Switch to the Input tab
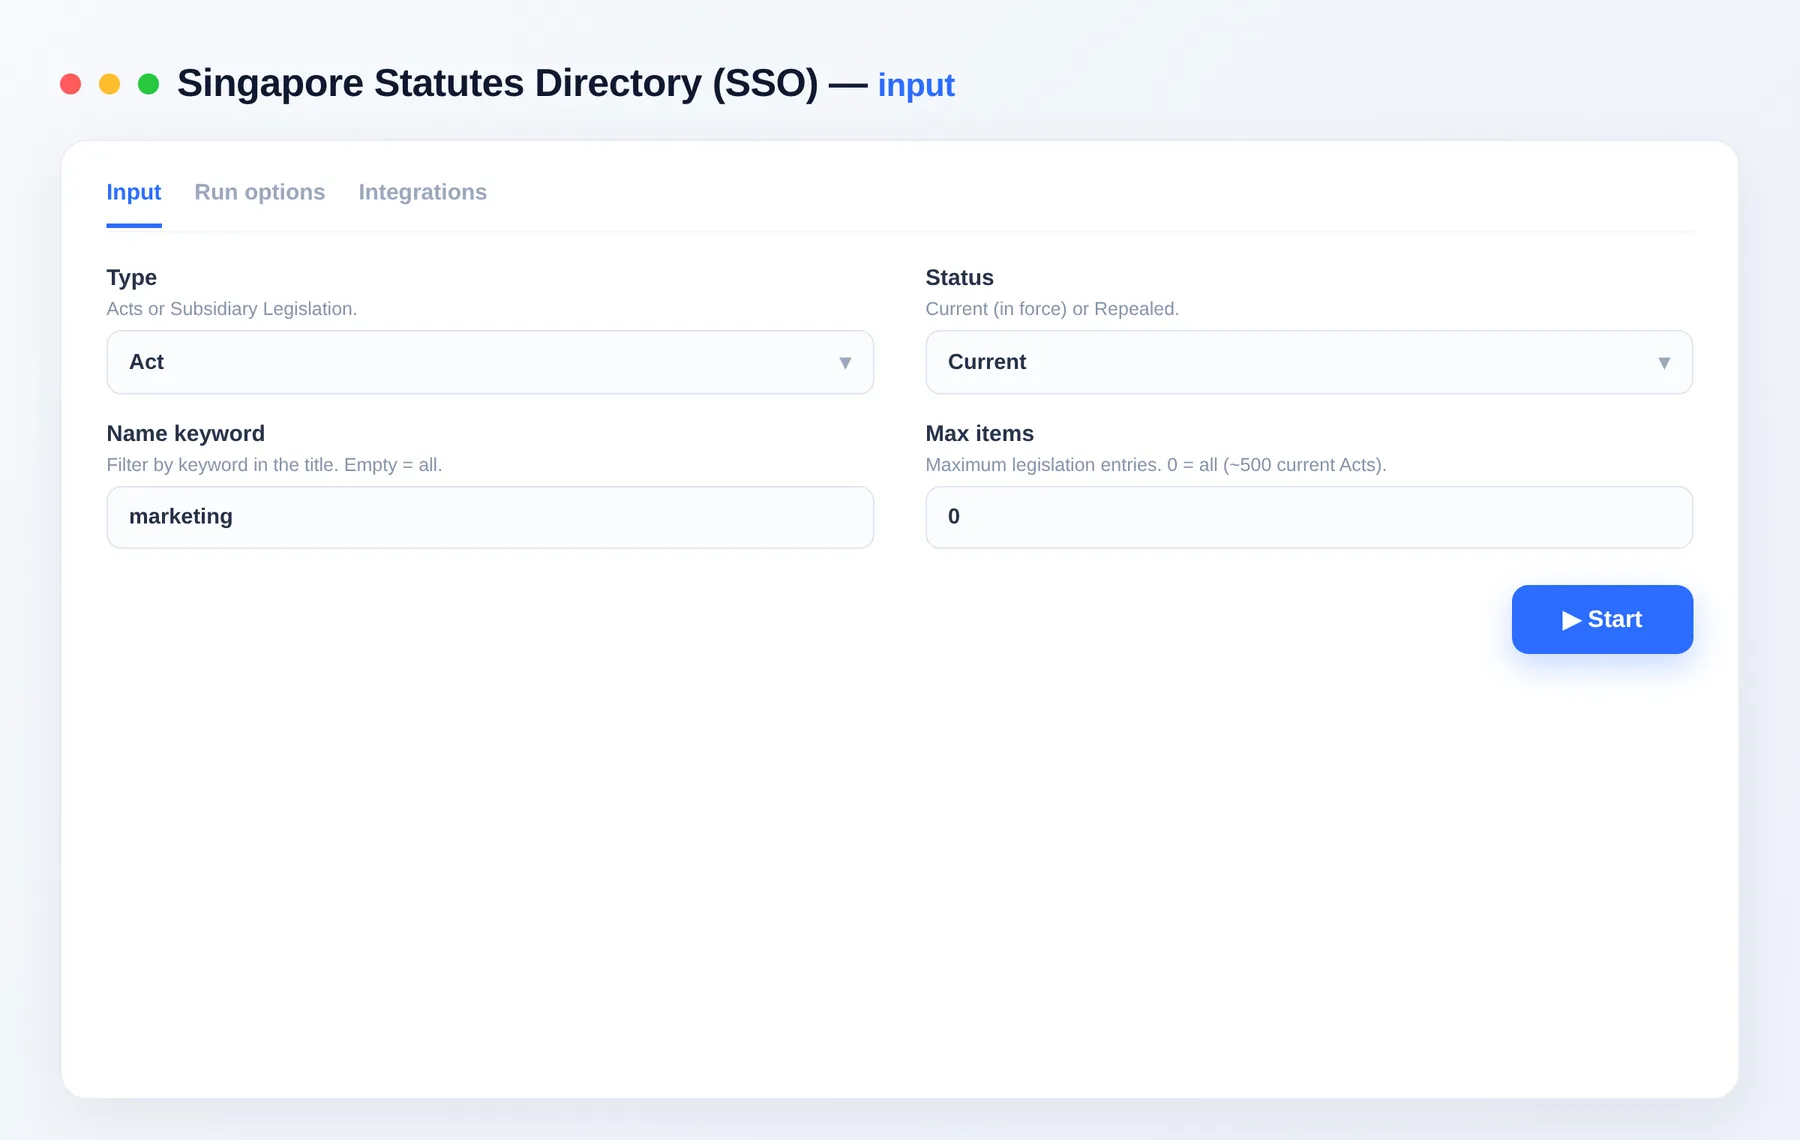The height and width of the screenshot is (1140, 1800). [134, 192]
